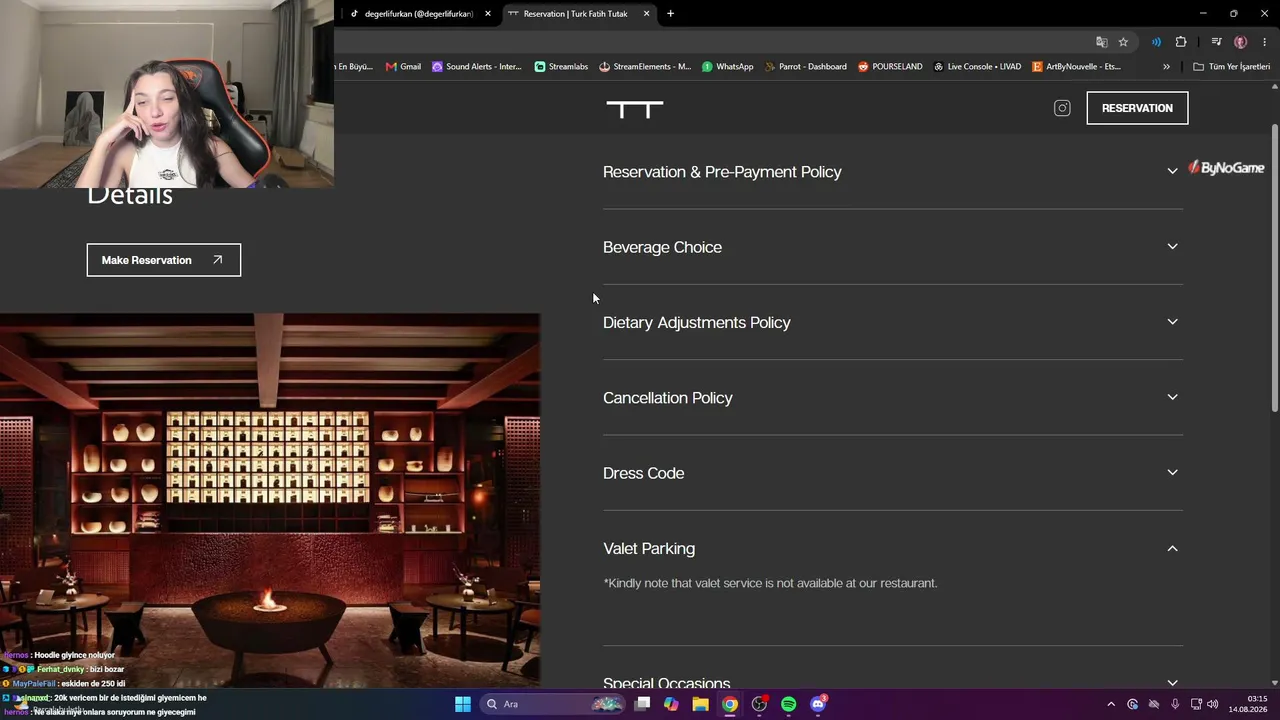Open the Chrome profile avatar
This screenshot has height=720, width=1280.
point(1241,42)
